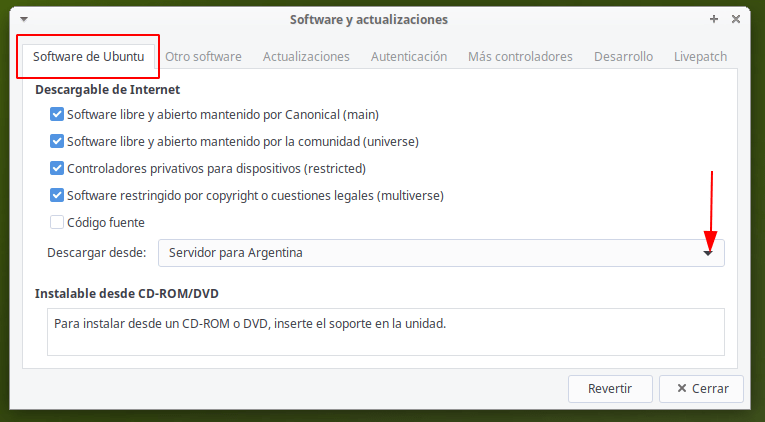
Task: Switch to the Software de Ubuntu tab
Action: (x=88, y=57)
